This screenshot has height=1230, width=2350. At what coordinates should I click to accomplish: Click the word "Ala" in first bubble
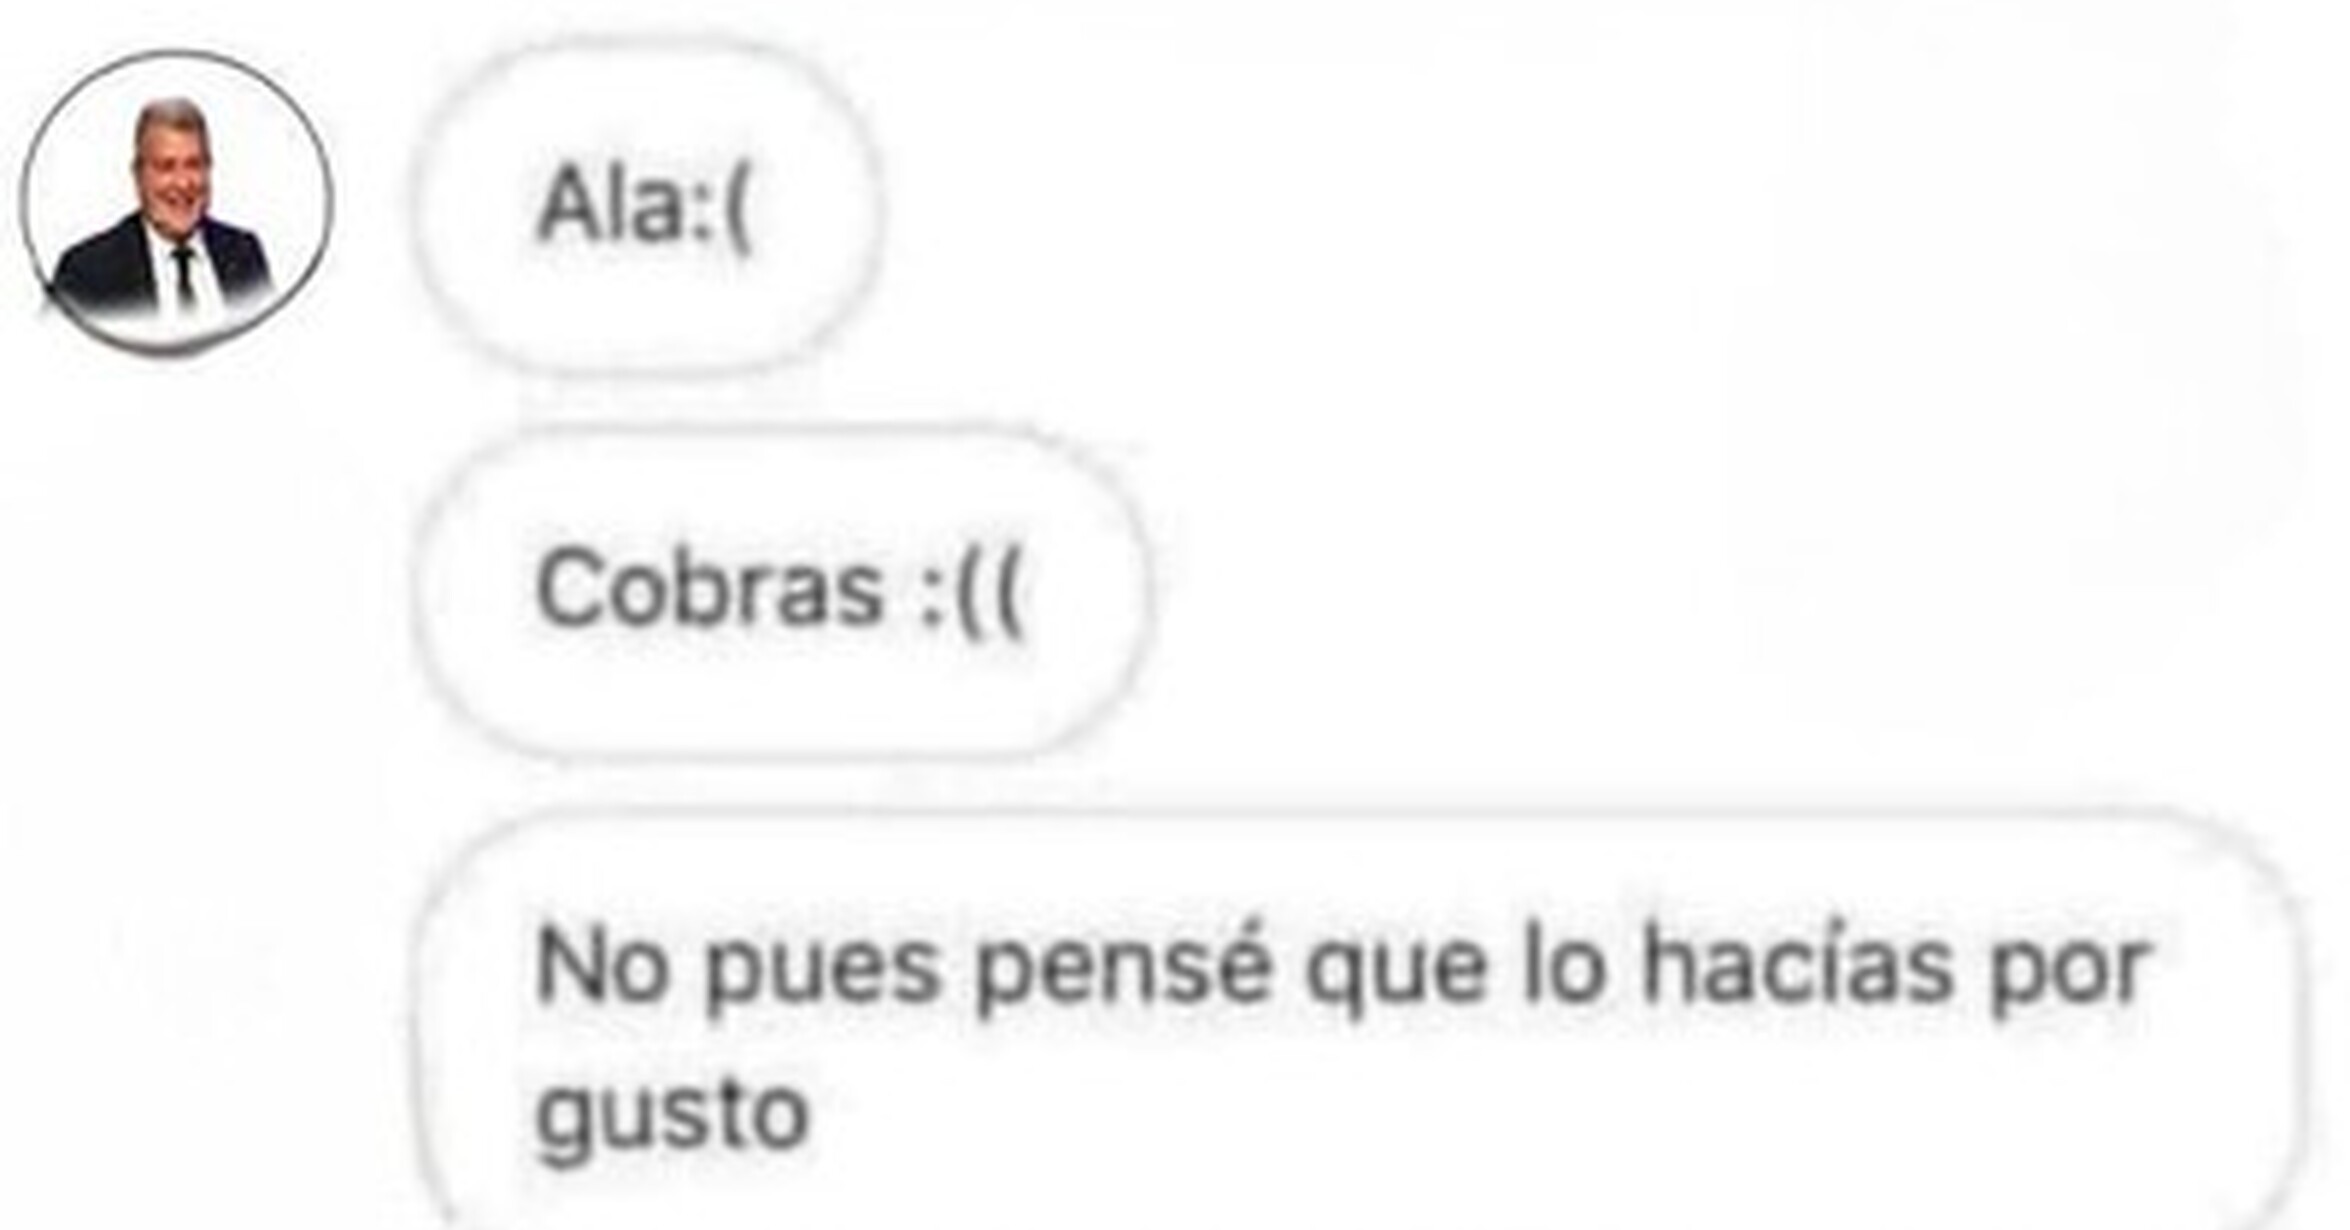(611, 205)
